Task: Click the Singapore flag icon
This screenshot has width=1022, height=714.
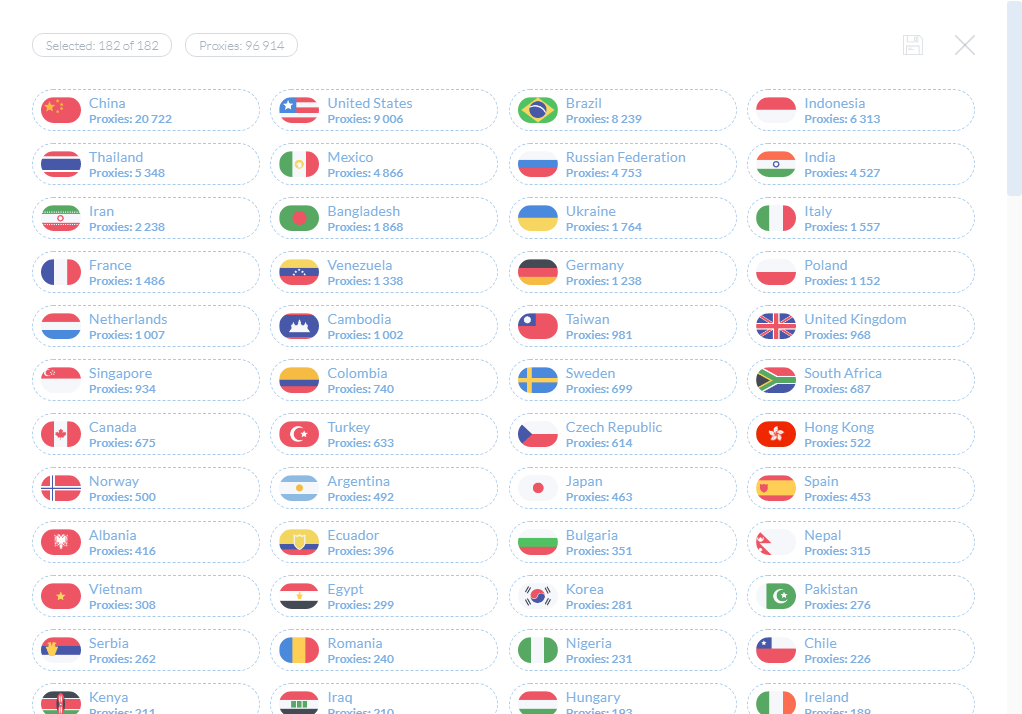Action: coord(61,381)
